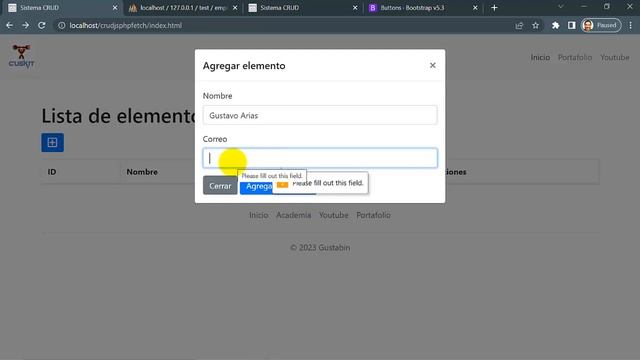
Task: Click the Correo field label
Action: (215, 139)
